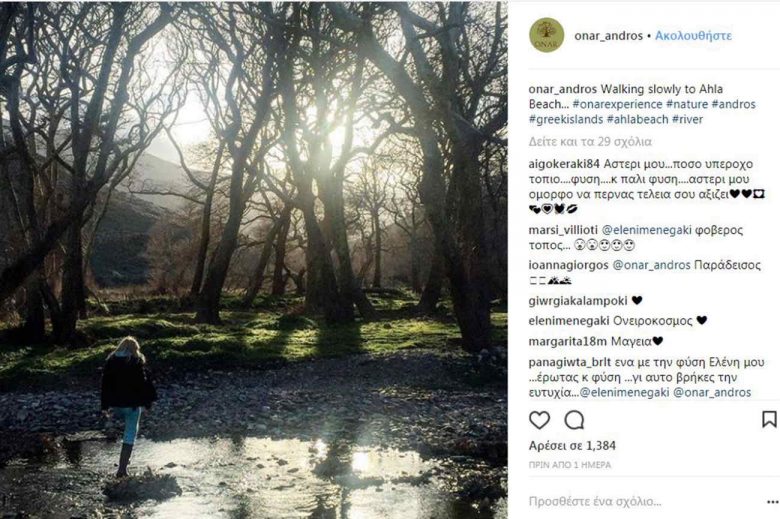780x519 pixels.
Task: Click the heart like icon
Action: point(539,420)
